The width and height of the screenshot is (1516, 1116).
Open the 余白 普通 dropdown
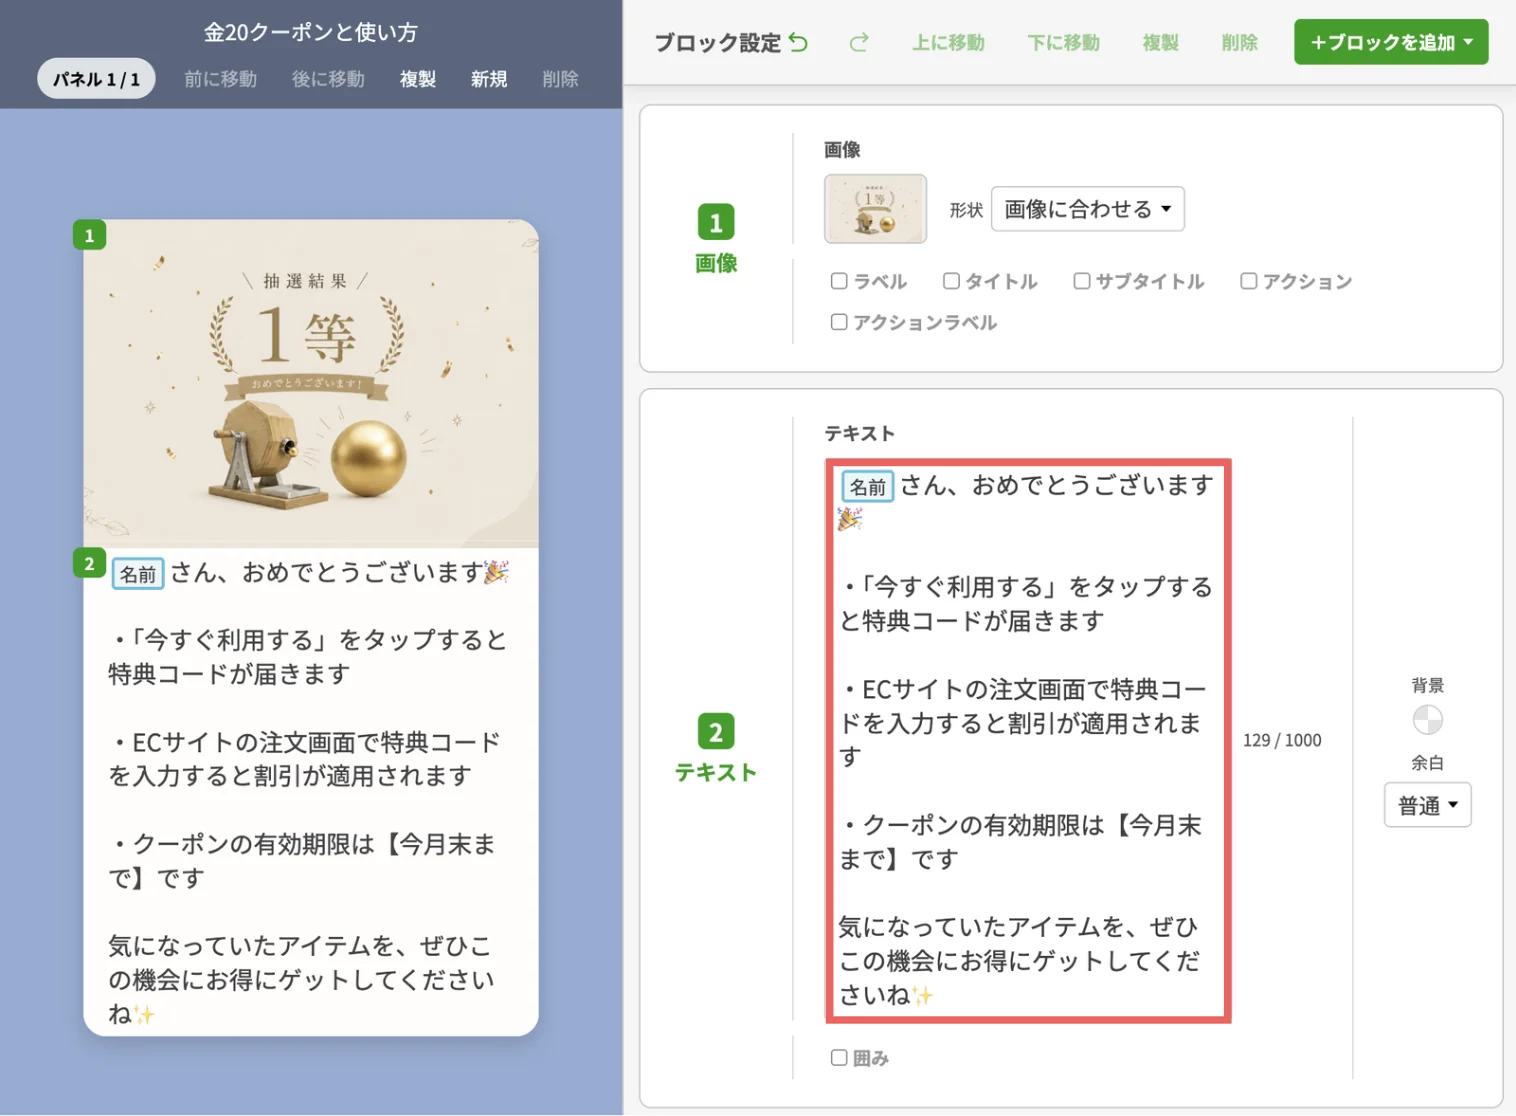click(x=1427, y=805)
